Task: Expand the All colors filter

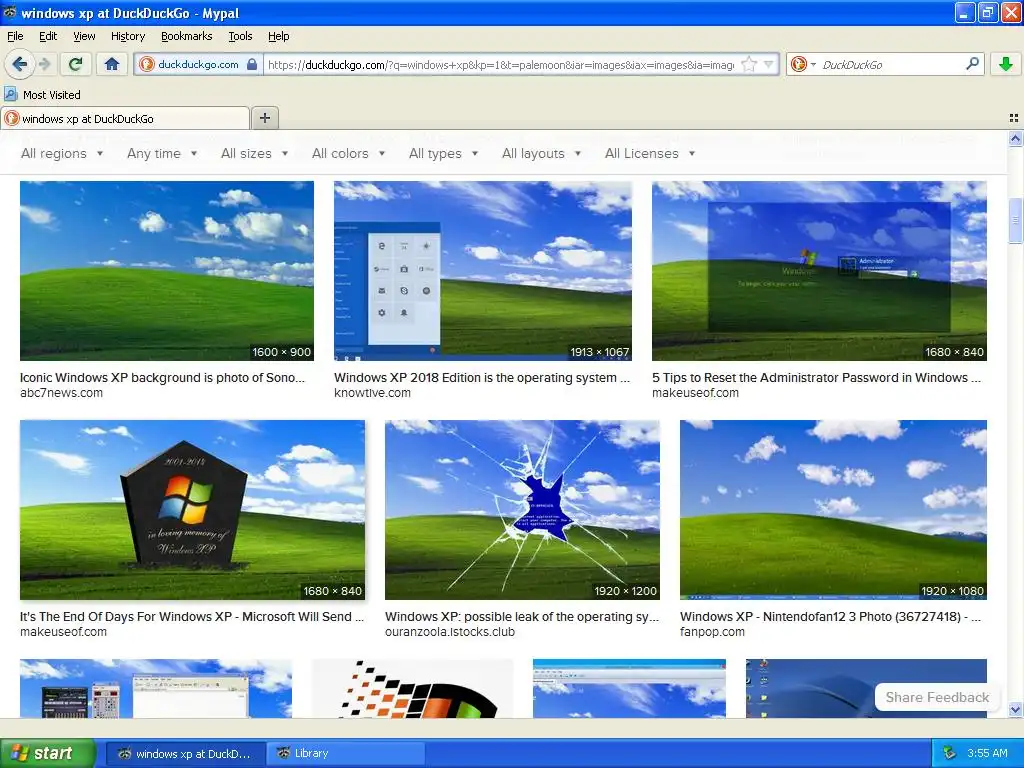Action: 348,153
